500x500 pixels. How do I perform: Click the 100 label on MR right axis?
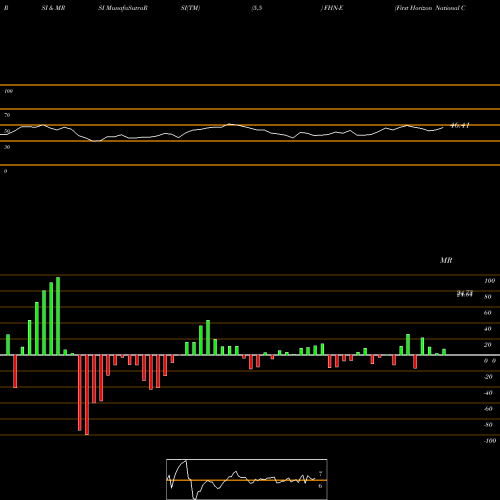489,281
